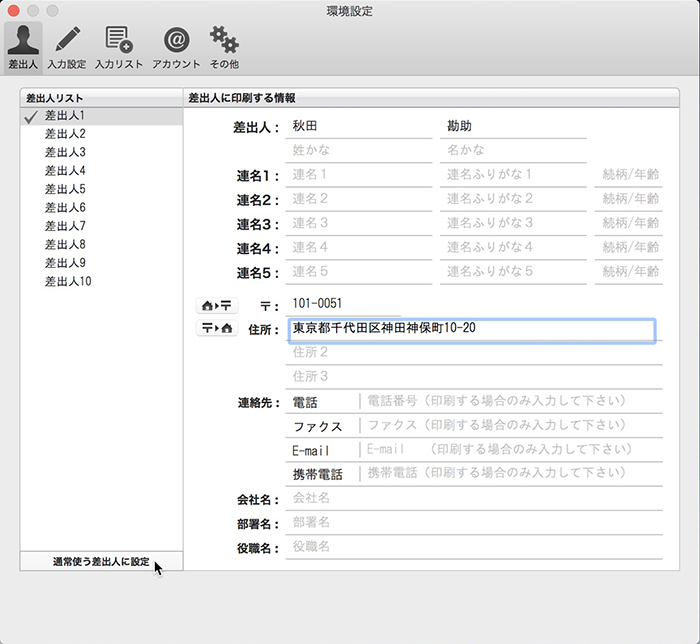
Task: Click postal-code-to-address conversion icon
Action: tap(216, 328)
